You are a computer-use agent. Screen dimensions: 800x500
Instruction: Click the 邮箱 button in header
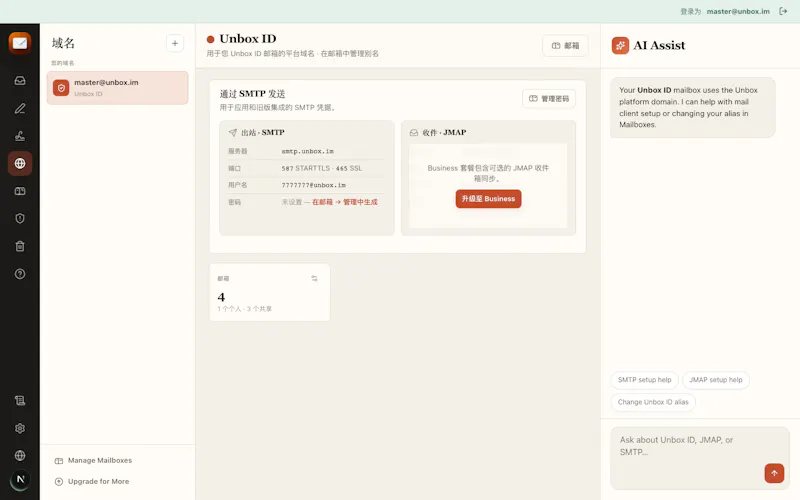pos(565,45)
